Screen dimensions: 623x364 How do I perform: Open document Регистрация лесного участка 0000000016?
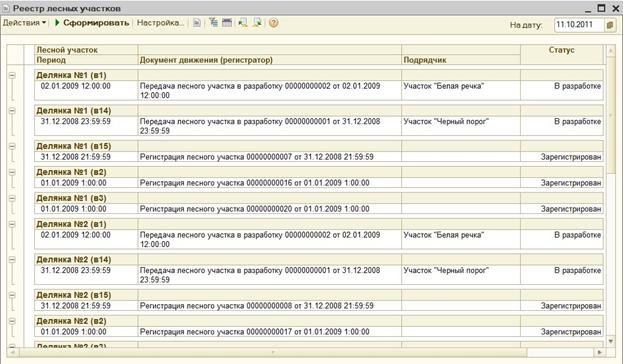[x=255, y=183]
